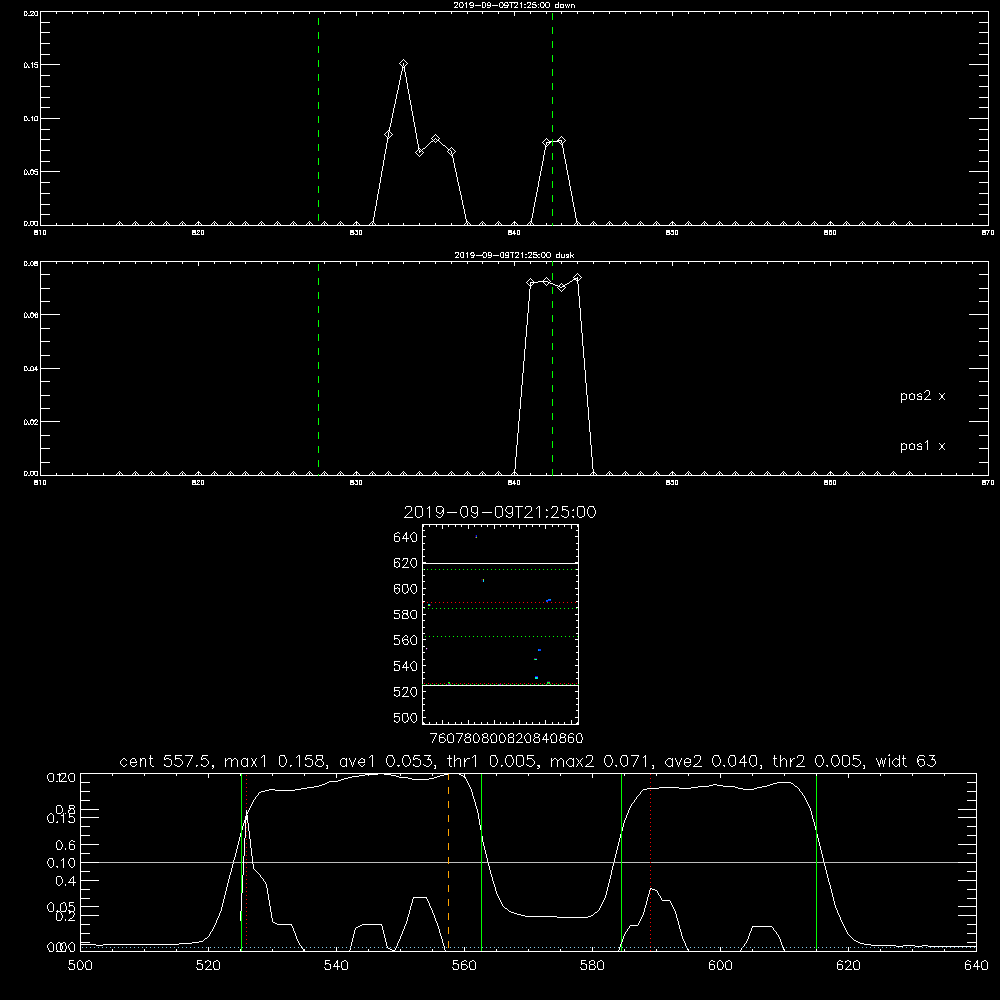
Task: Click the image panel title '2019-09-09T21:25:00'
Action: (500, 513)
